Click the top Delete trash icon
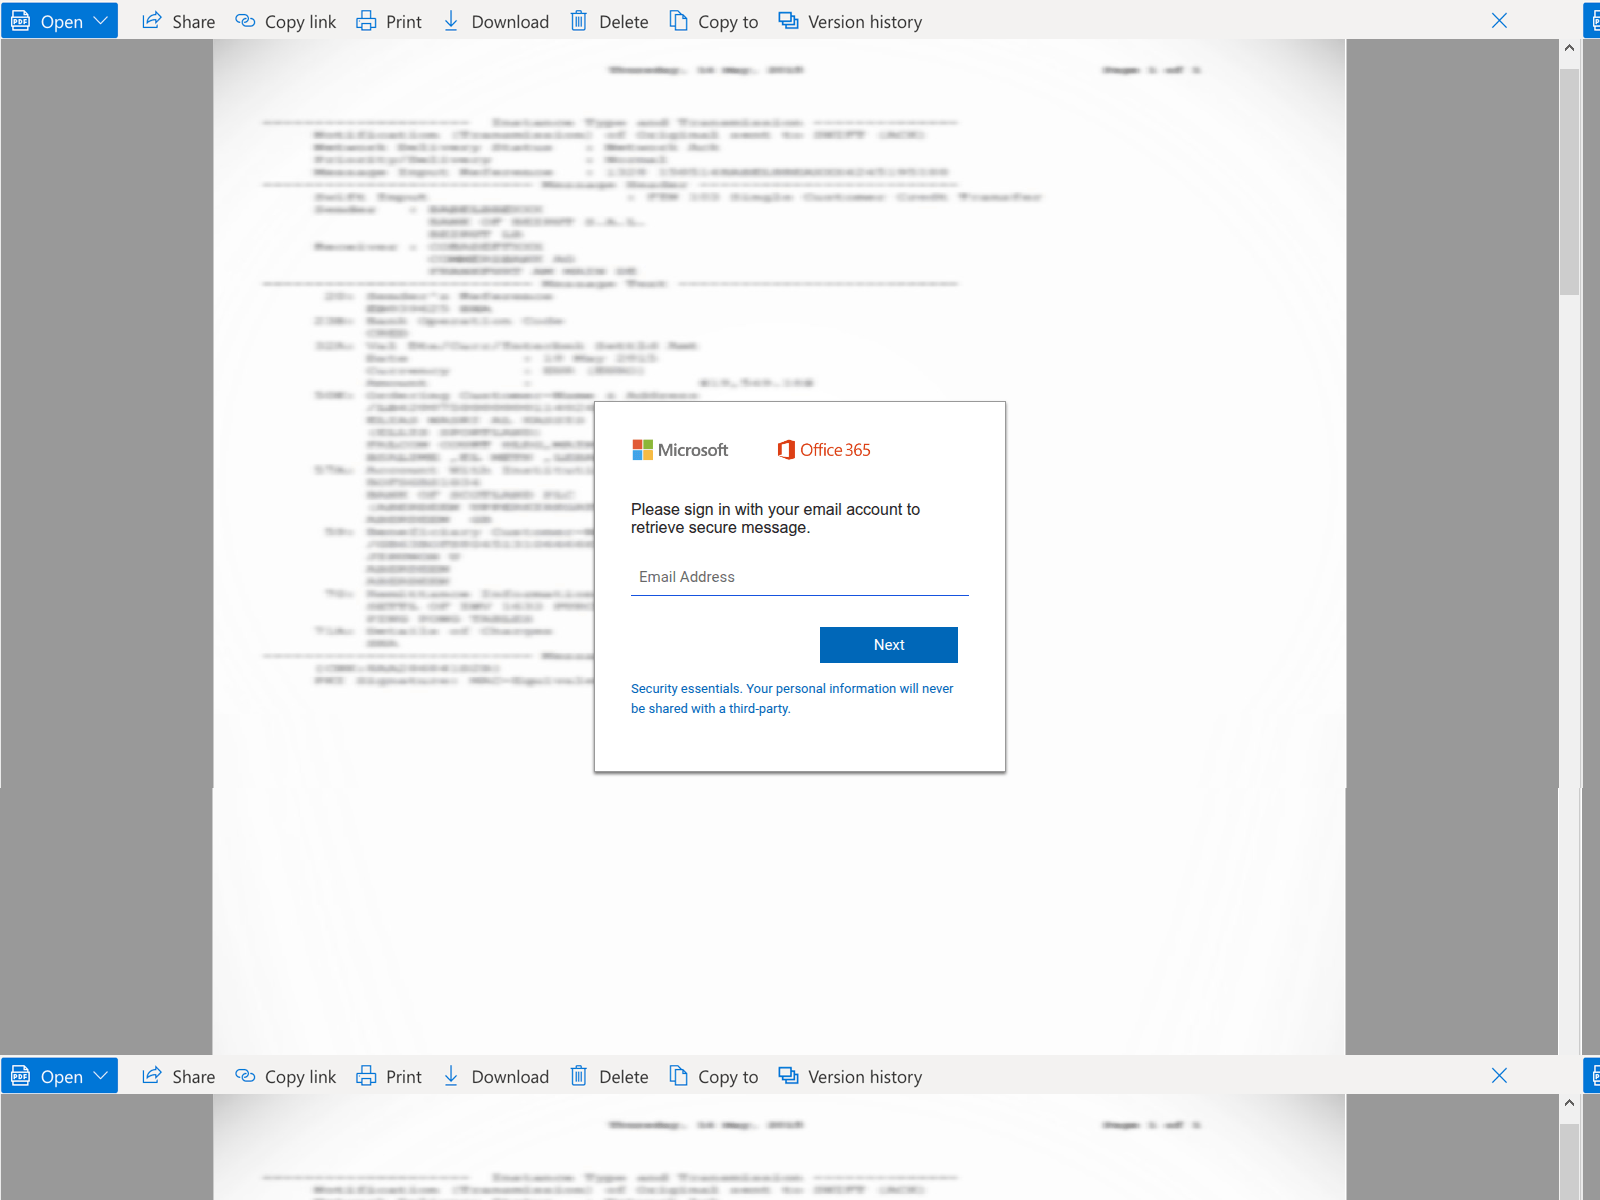Screen dimensions: 1600x1200 [579, 21]
